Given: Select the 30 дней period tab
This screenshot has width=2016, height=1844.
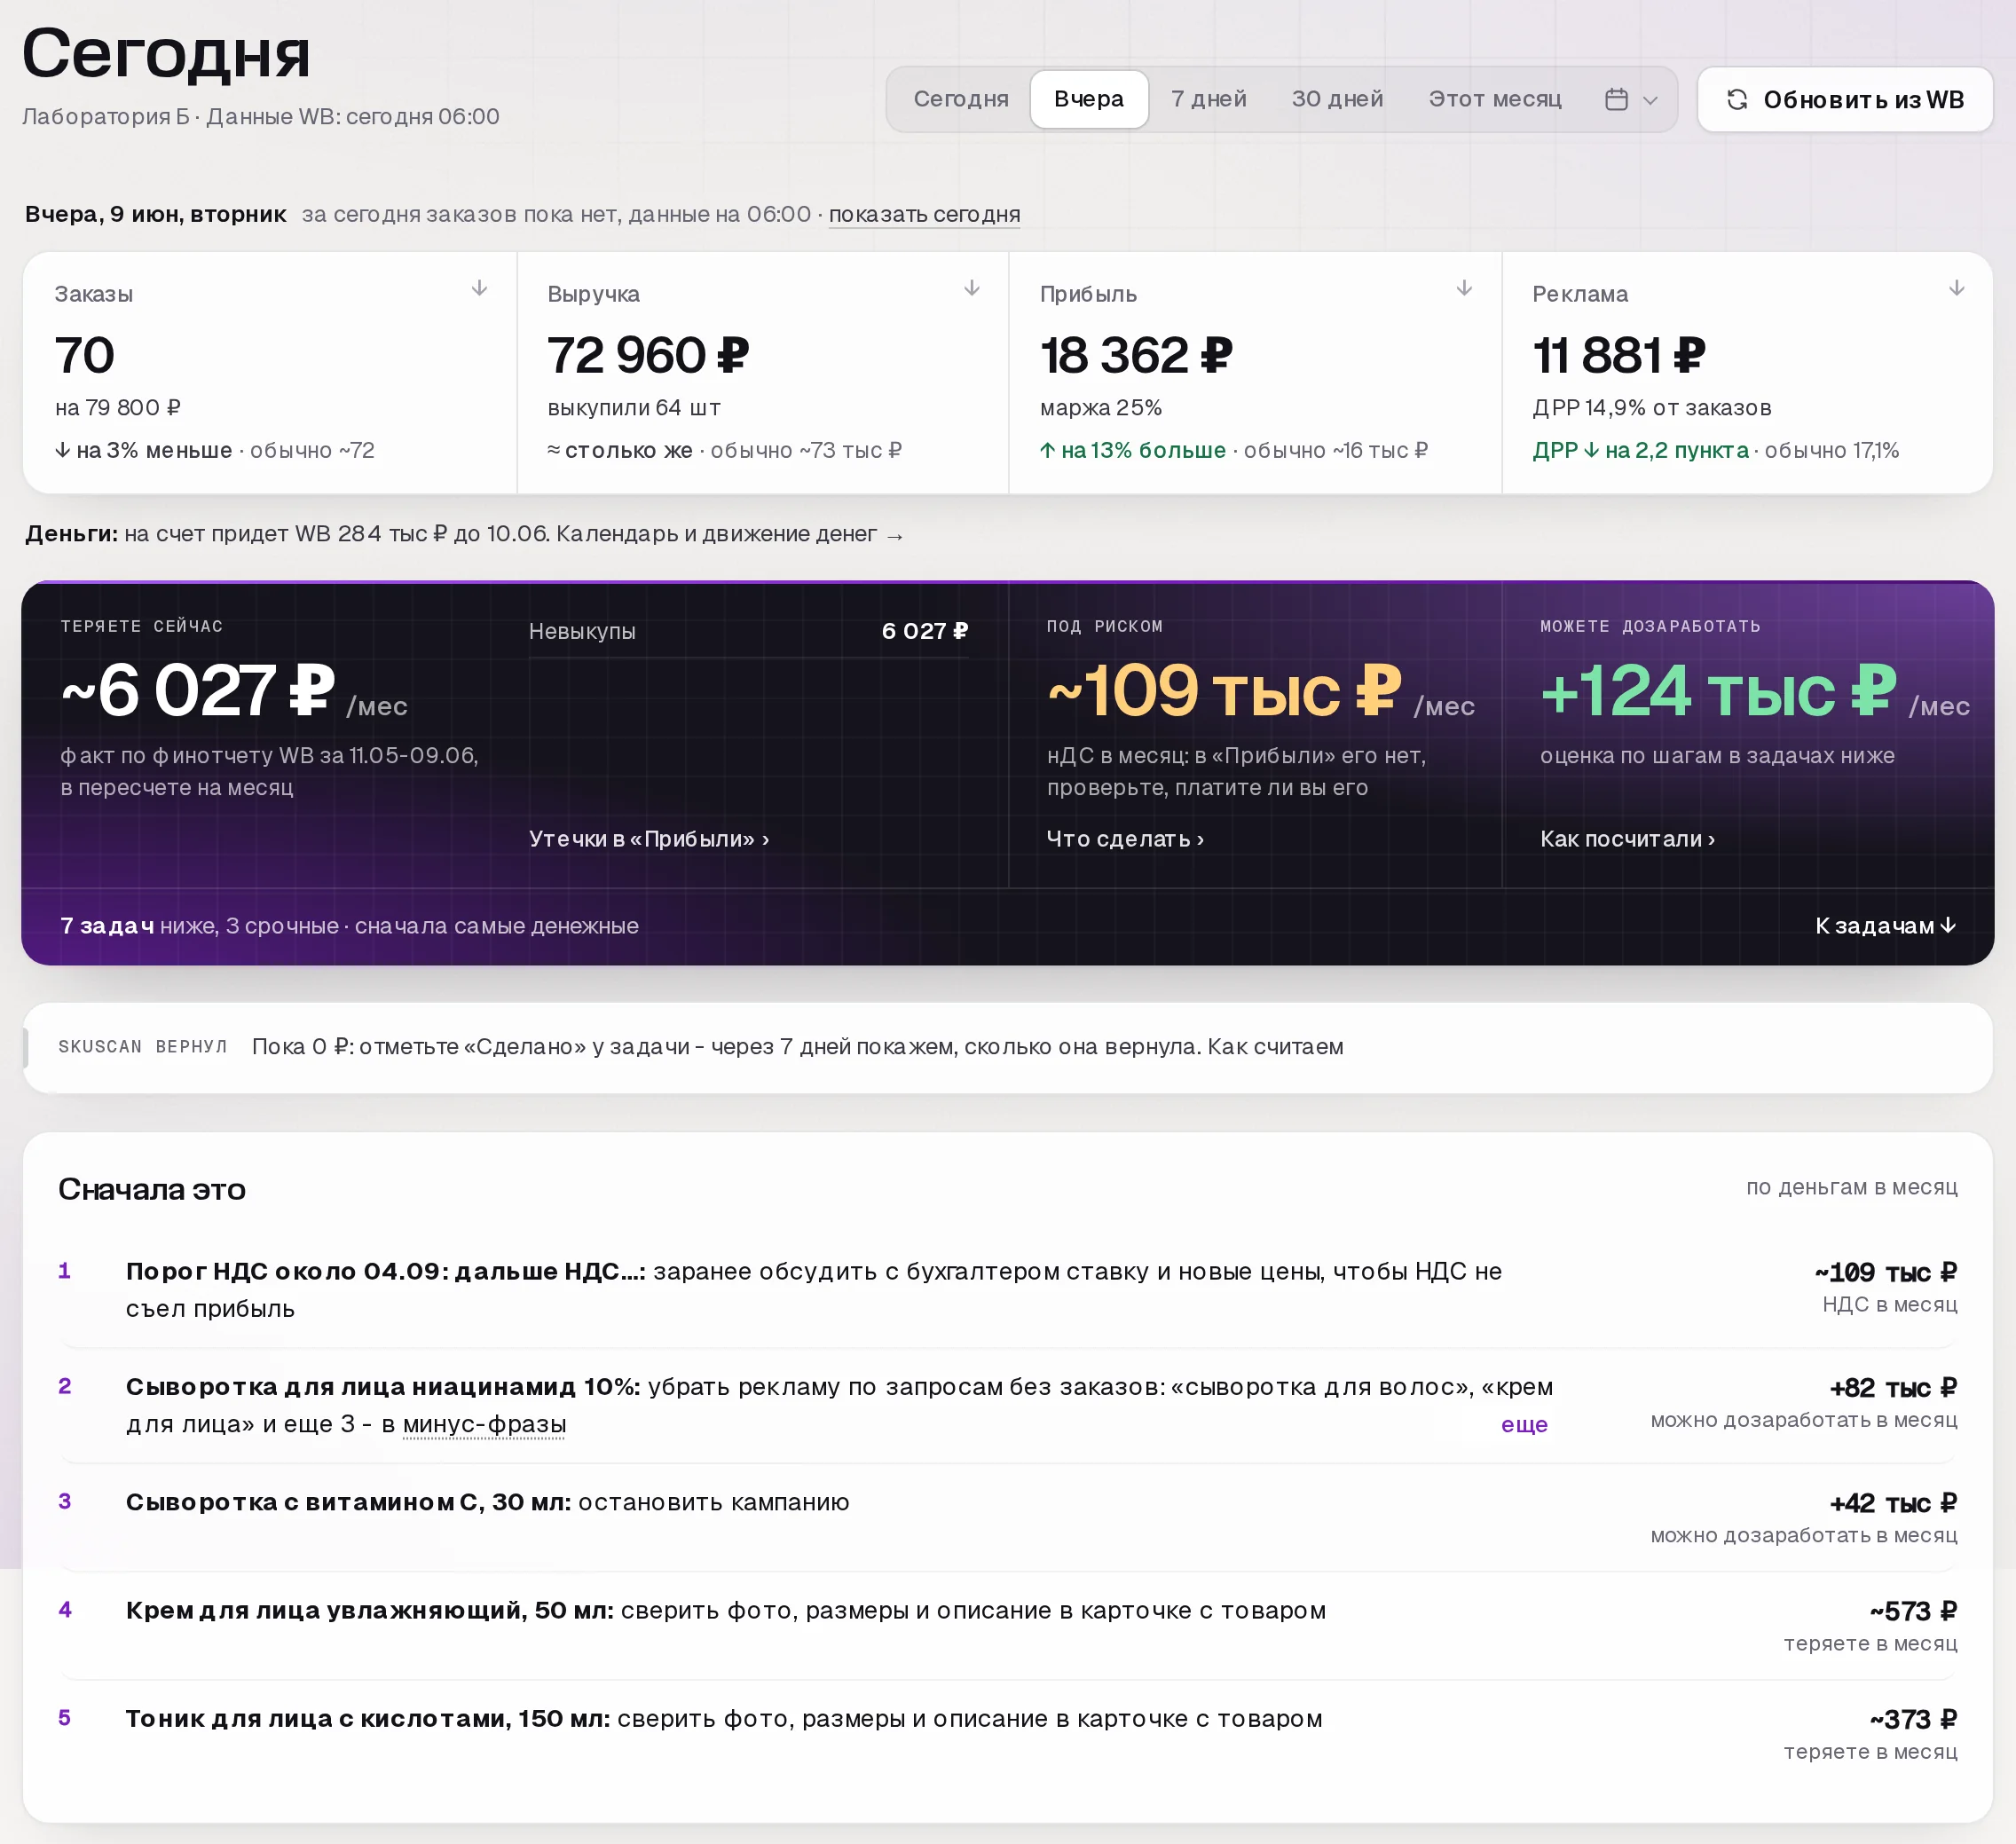Looking at the screenshot, I should tap(1337, 99).
